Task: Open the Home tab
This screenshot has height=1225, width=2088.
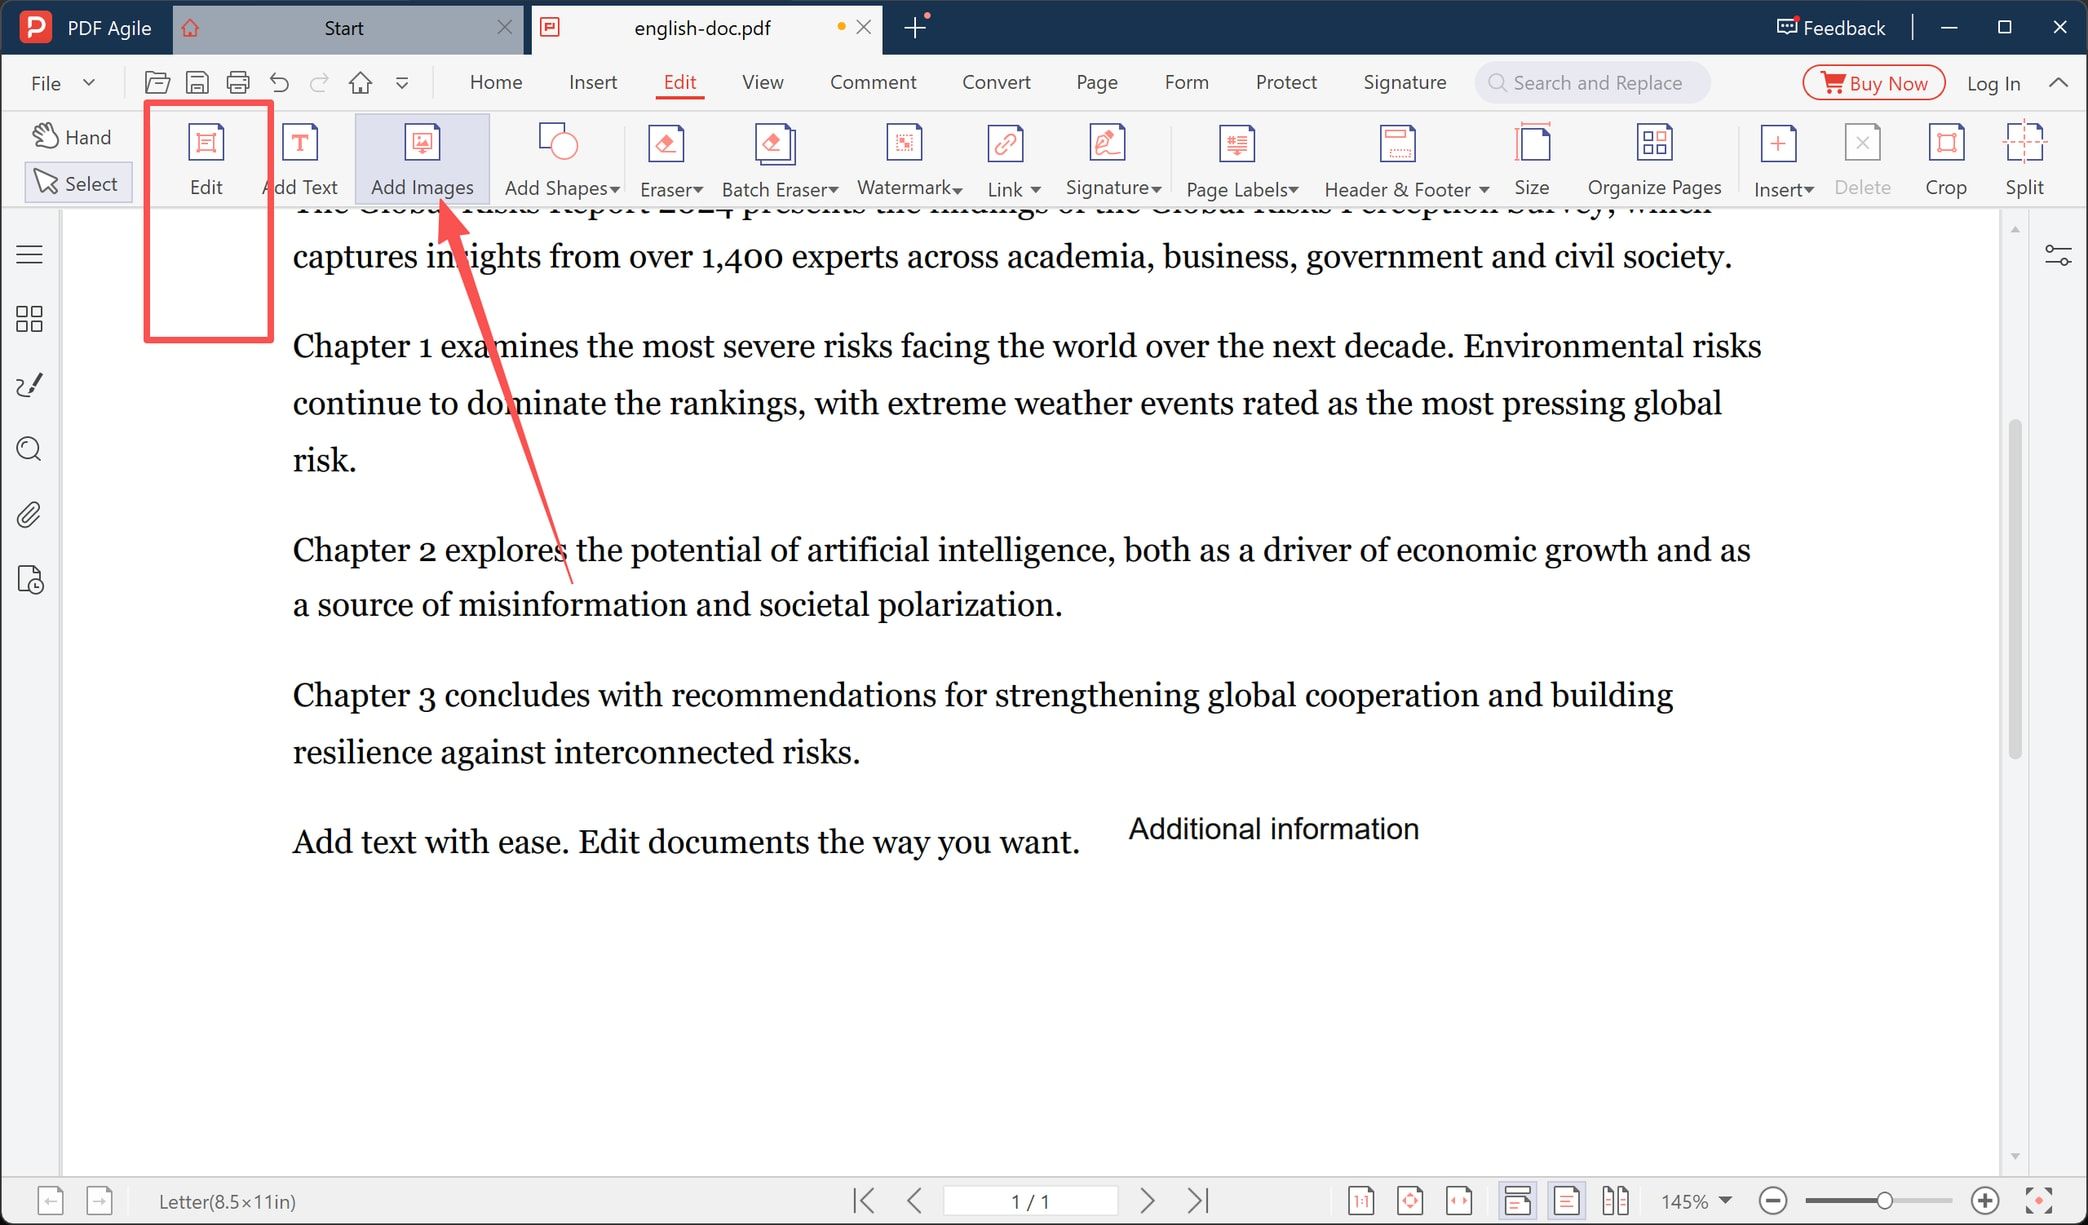Action: click(x=496, y=82)
